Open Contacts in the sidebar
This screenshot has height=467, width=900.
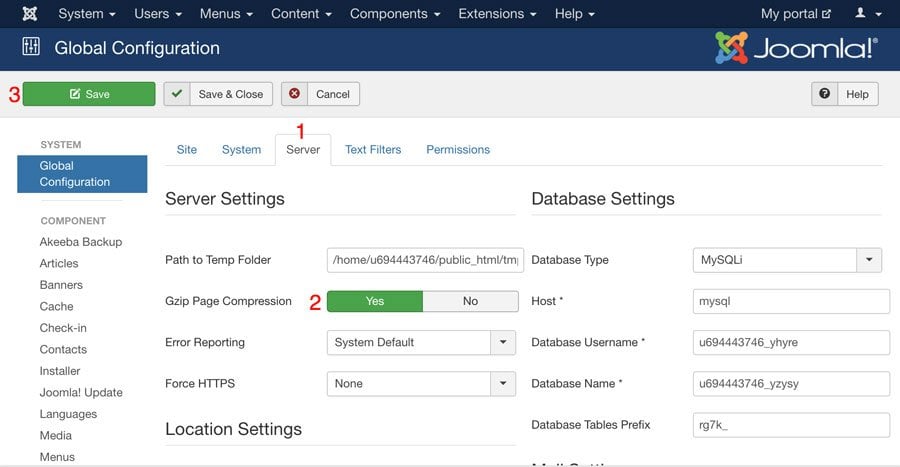tap(63, 349)
